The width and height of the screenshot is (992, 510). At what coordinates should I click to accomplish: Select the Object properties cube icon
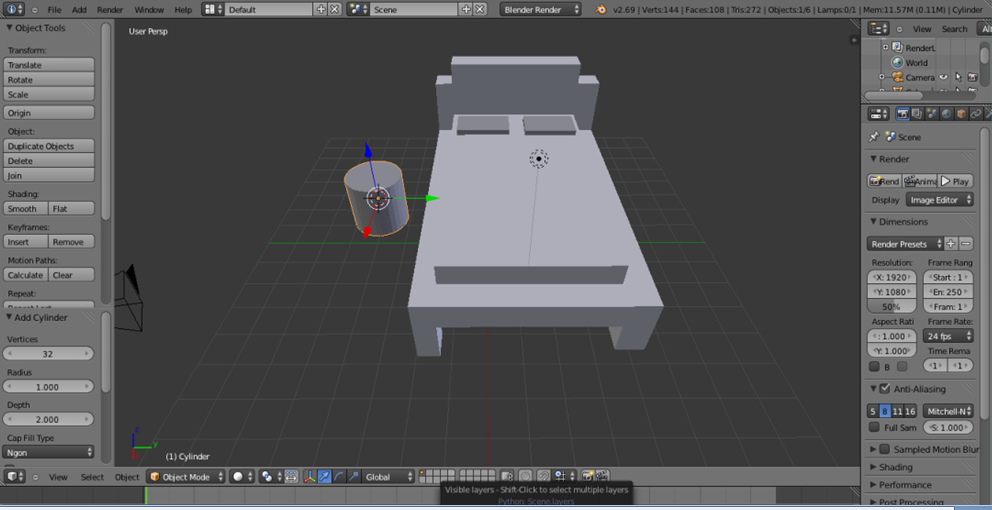click(x=961, y=114)
